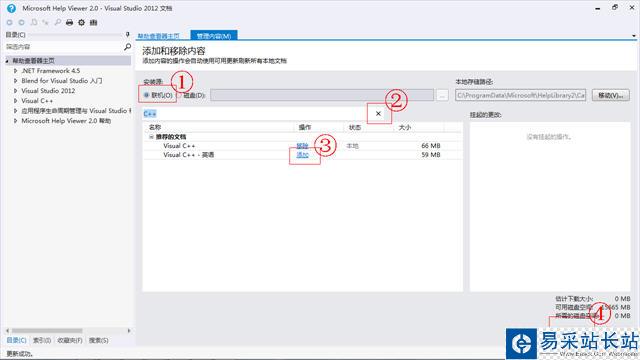Image resolution: width=640 pixels, height=360 pixels.
Task: Click the contents scrollbar left arrow
Action: (8, 331)
